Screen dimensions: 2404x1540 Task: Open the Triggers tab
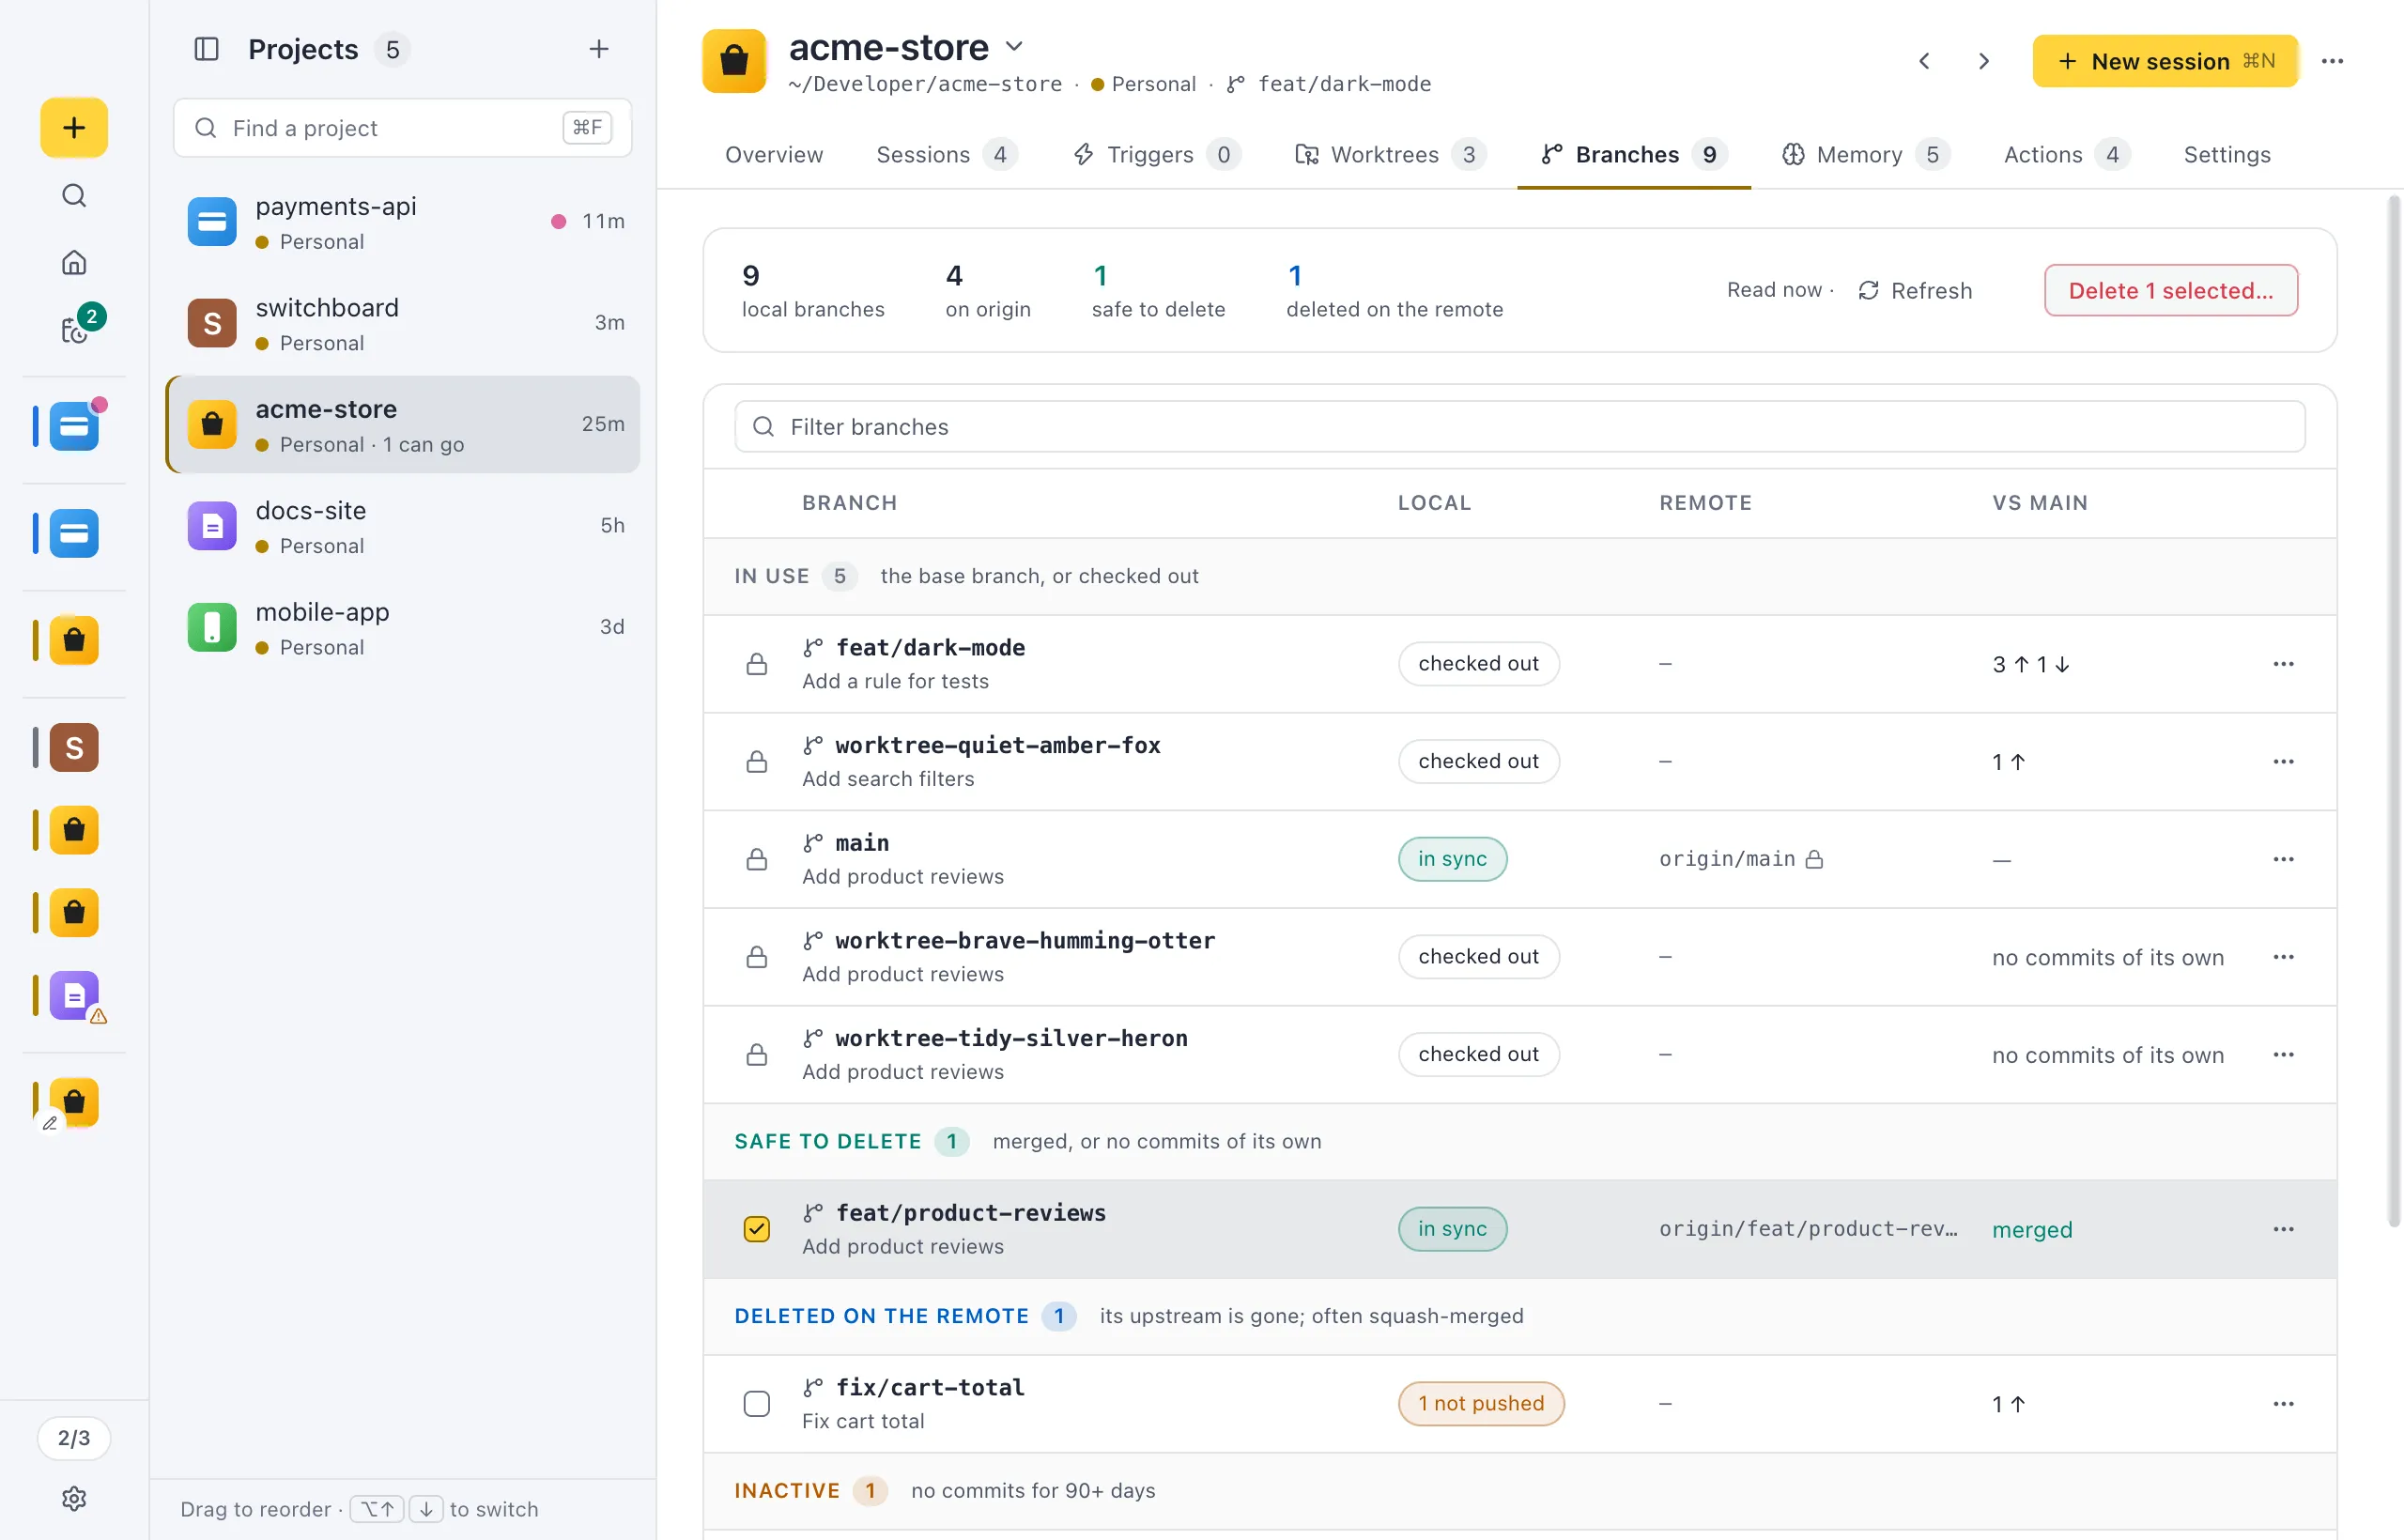click(1157, 155)
